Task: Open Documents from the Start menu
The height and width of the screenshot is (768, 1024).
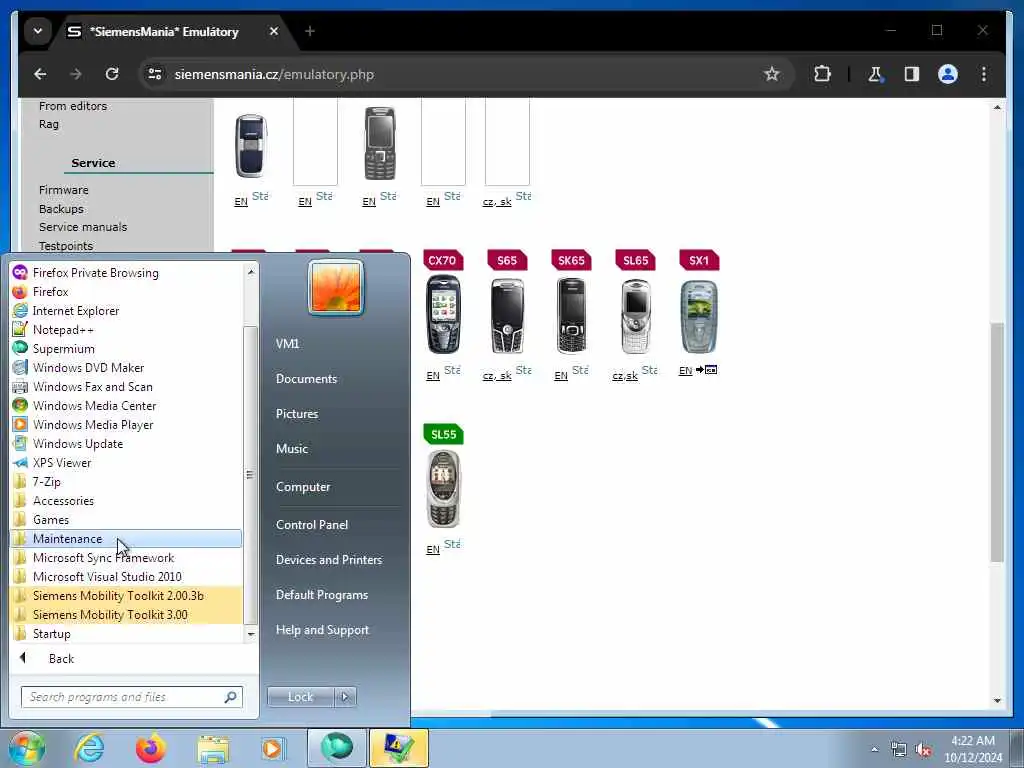Action: point(306,379)
